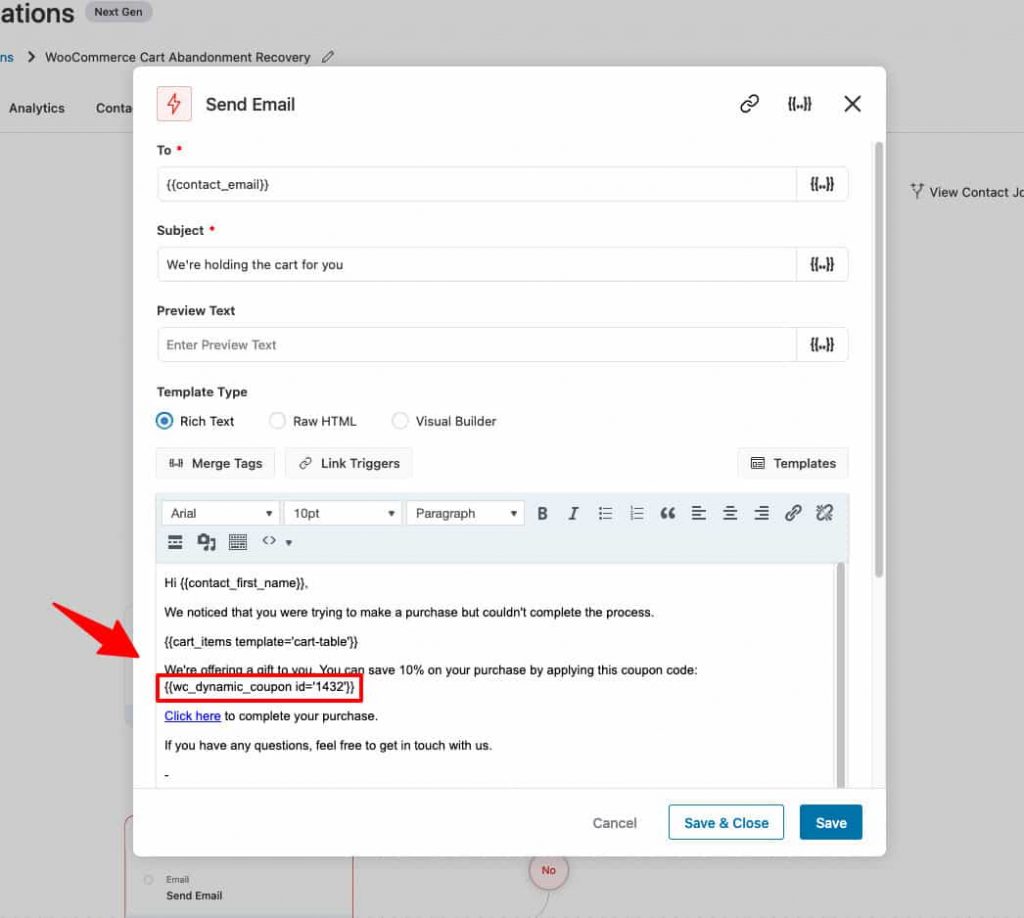Click the blue Save button
The height and width of the screenshot is (918, 1024).
click(x=831, y=823)
